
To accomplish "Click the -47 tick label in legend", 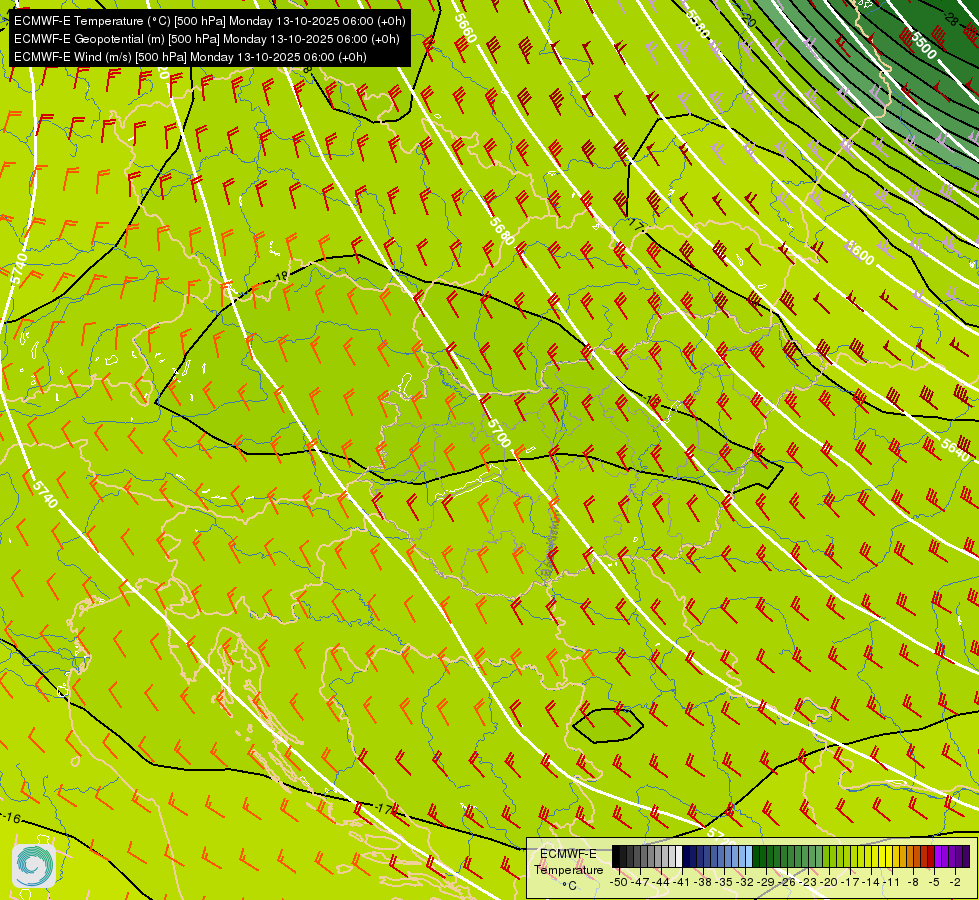I will point(641,882).
